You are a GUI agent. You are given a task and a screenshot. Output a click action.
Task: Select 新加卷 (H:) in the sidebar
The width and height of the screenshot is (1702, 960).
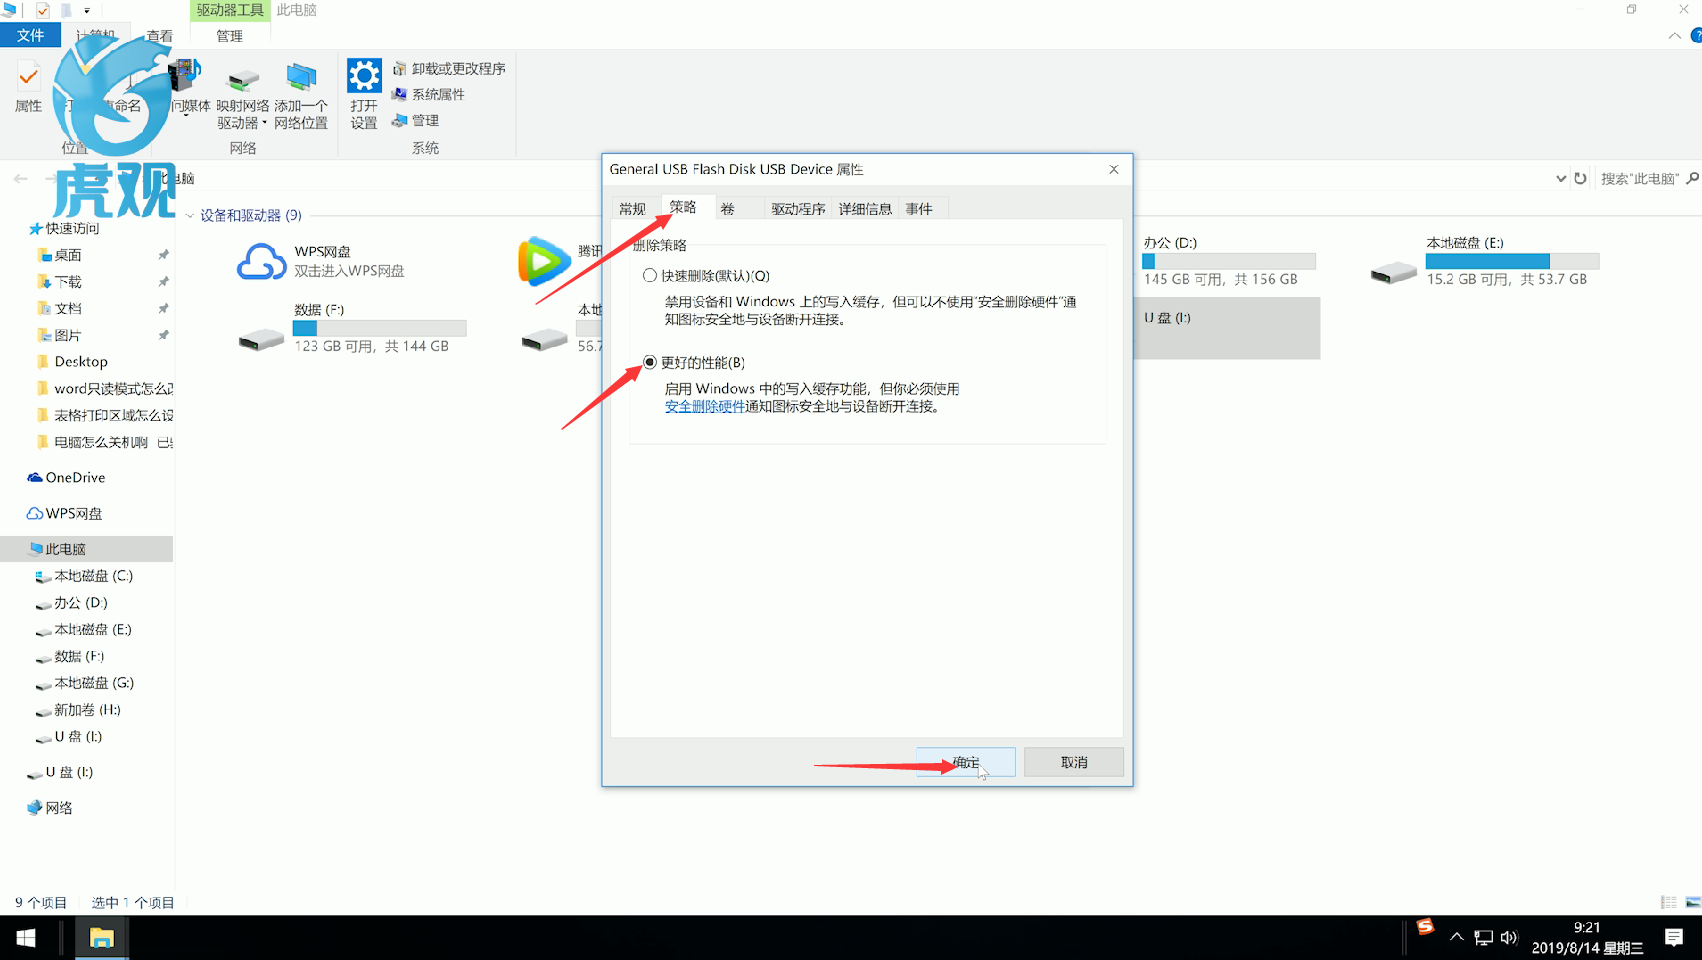point(78,710)
